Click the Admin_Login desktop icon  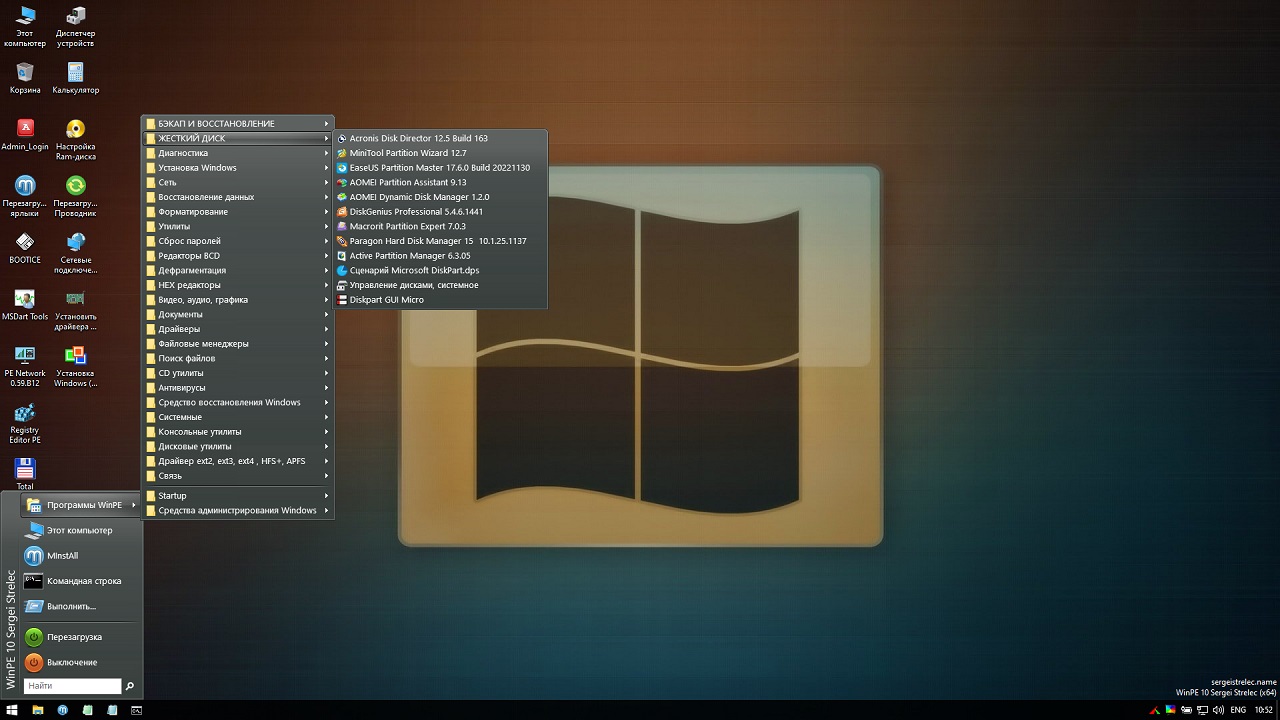pyautogui.click(x=25, y=130)
